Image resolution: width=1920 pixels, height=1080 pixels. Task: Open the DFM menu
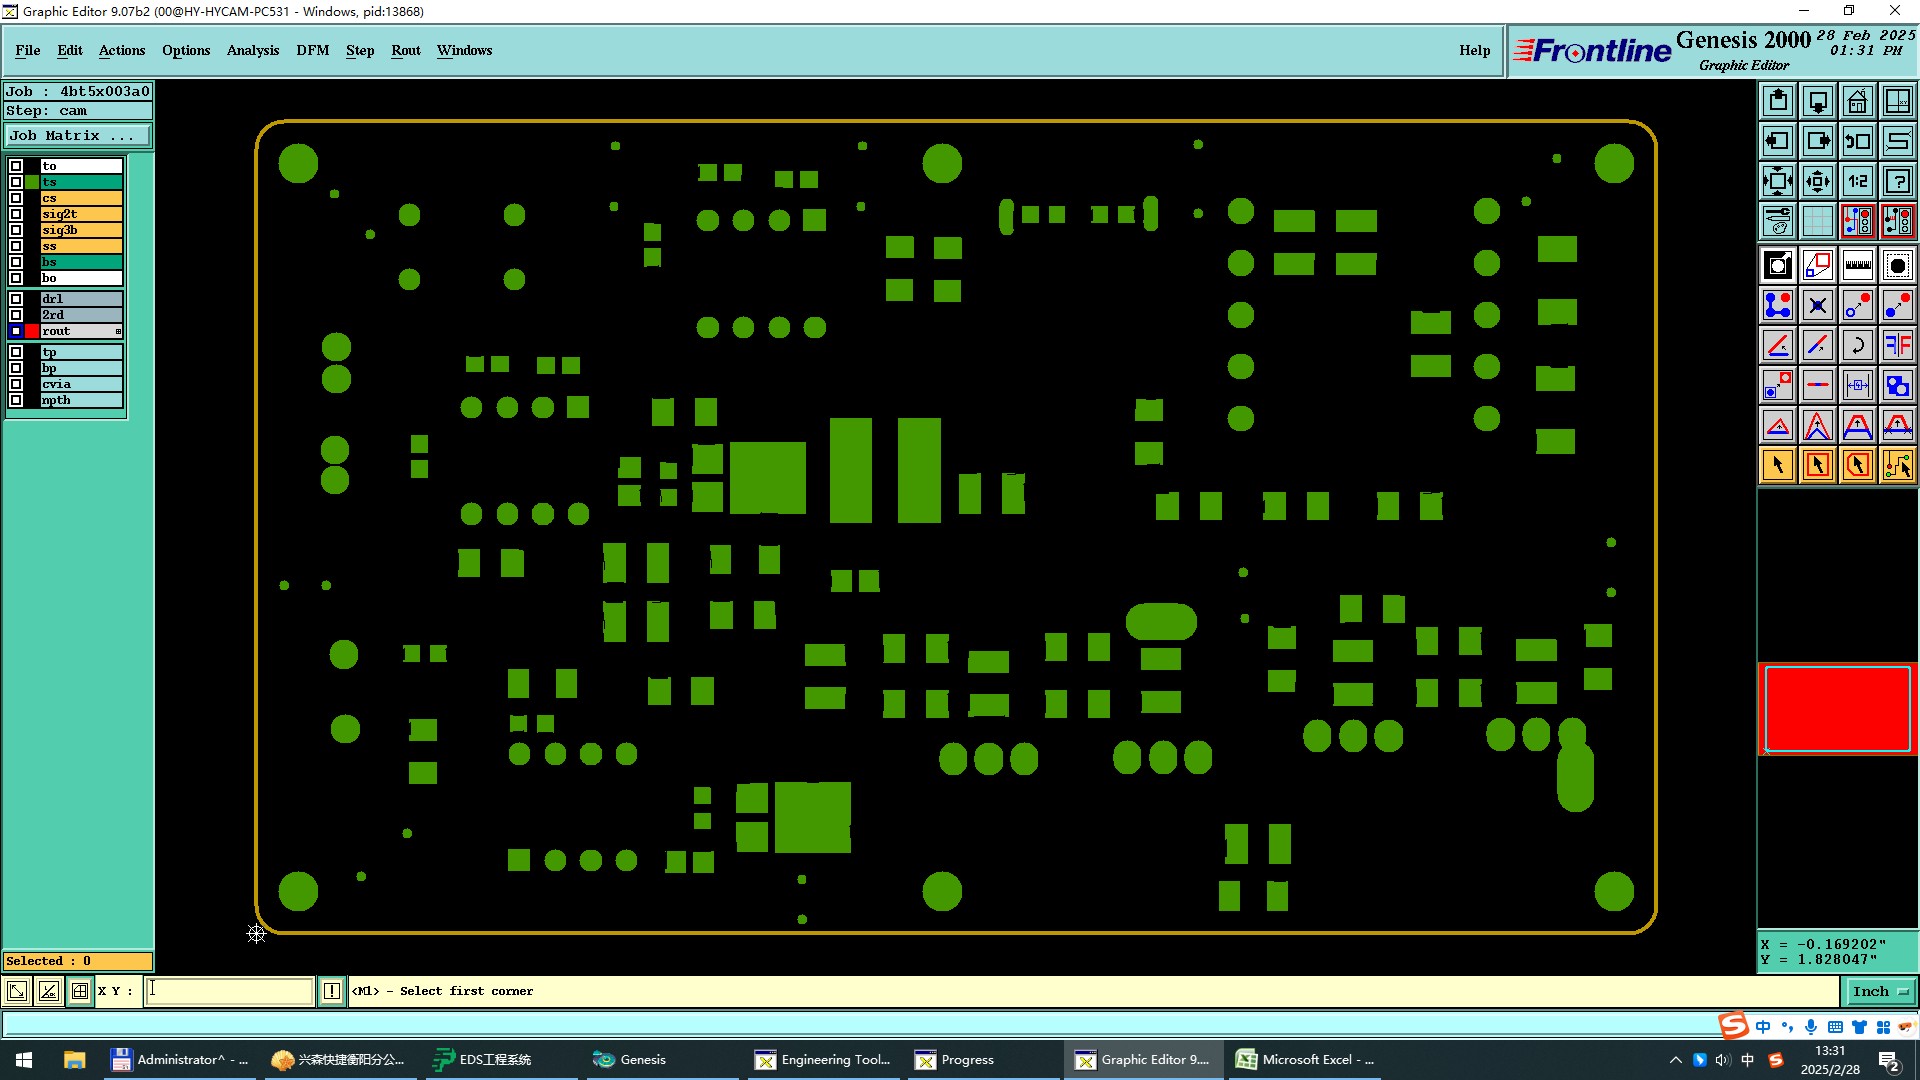[312, 50]
